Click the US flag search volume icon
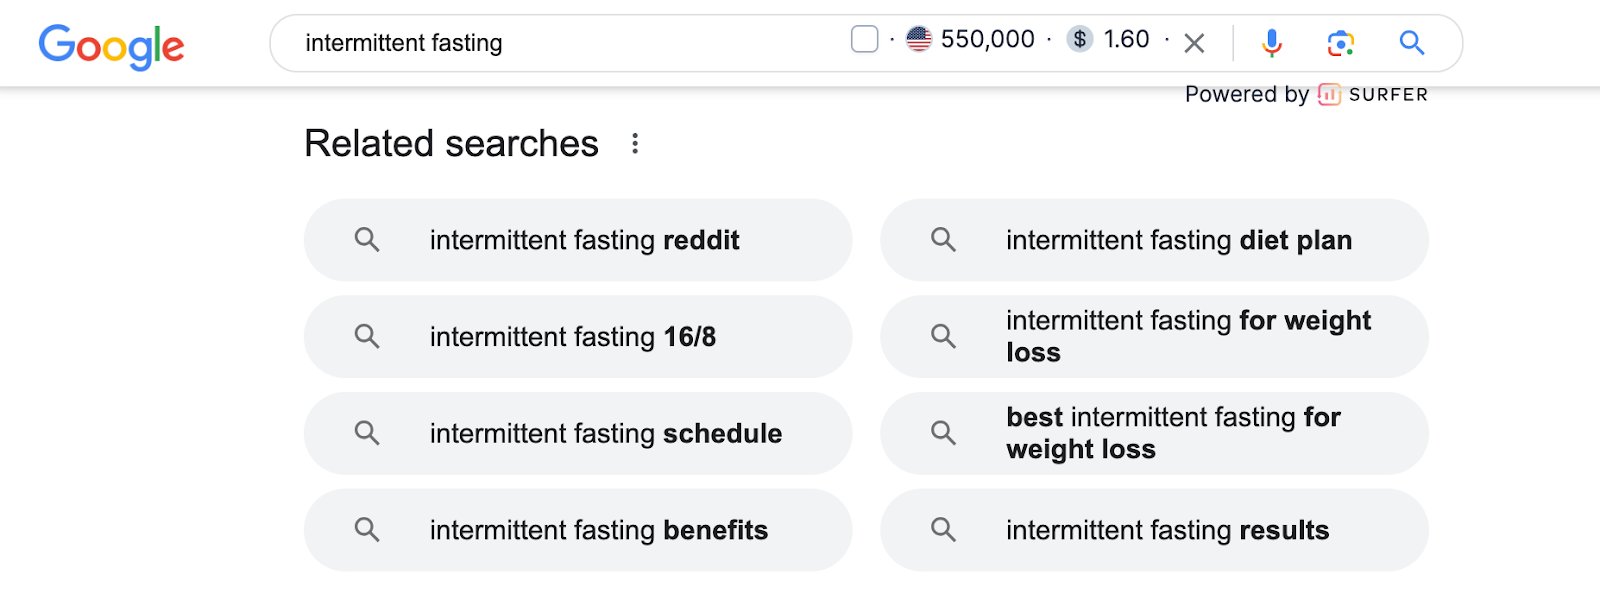The height and width of the screenshot is (606, 1600). (919, 39)
